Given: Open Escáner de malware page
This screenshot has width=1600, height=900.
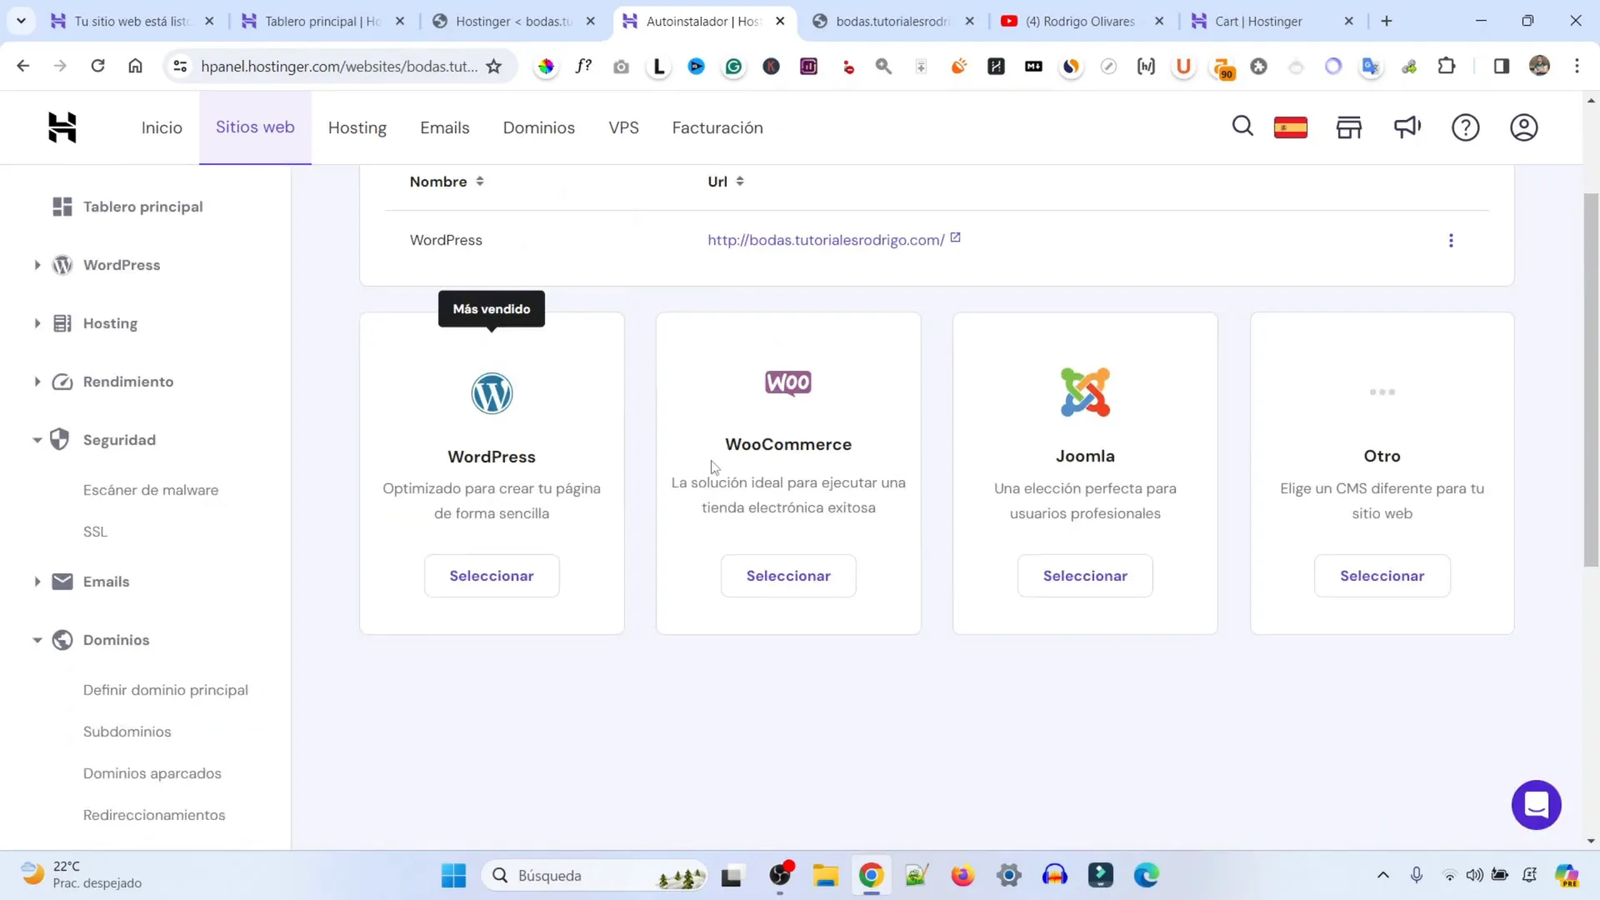Looking at the screenshot, I should (151, 490).
